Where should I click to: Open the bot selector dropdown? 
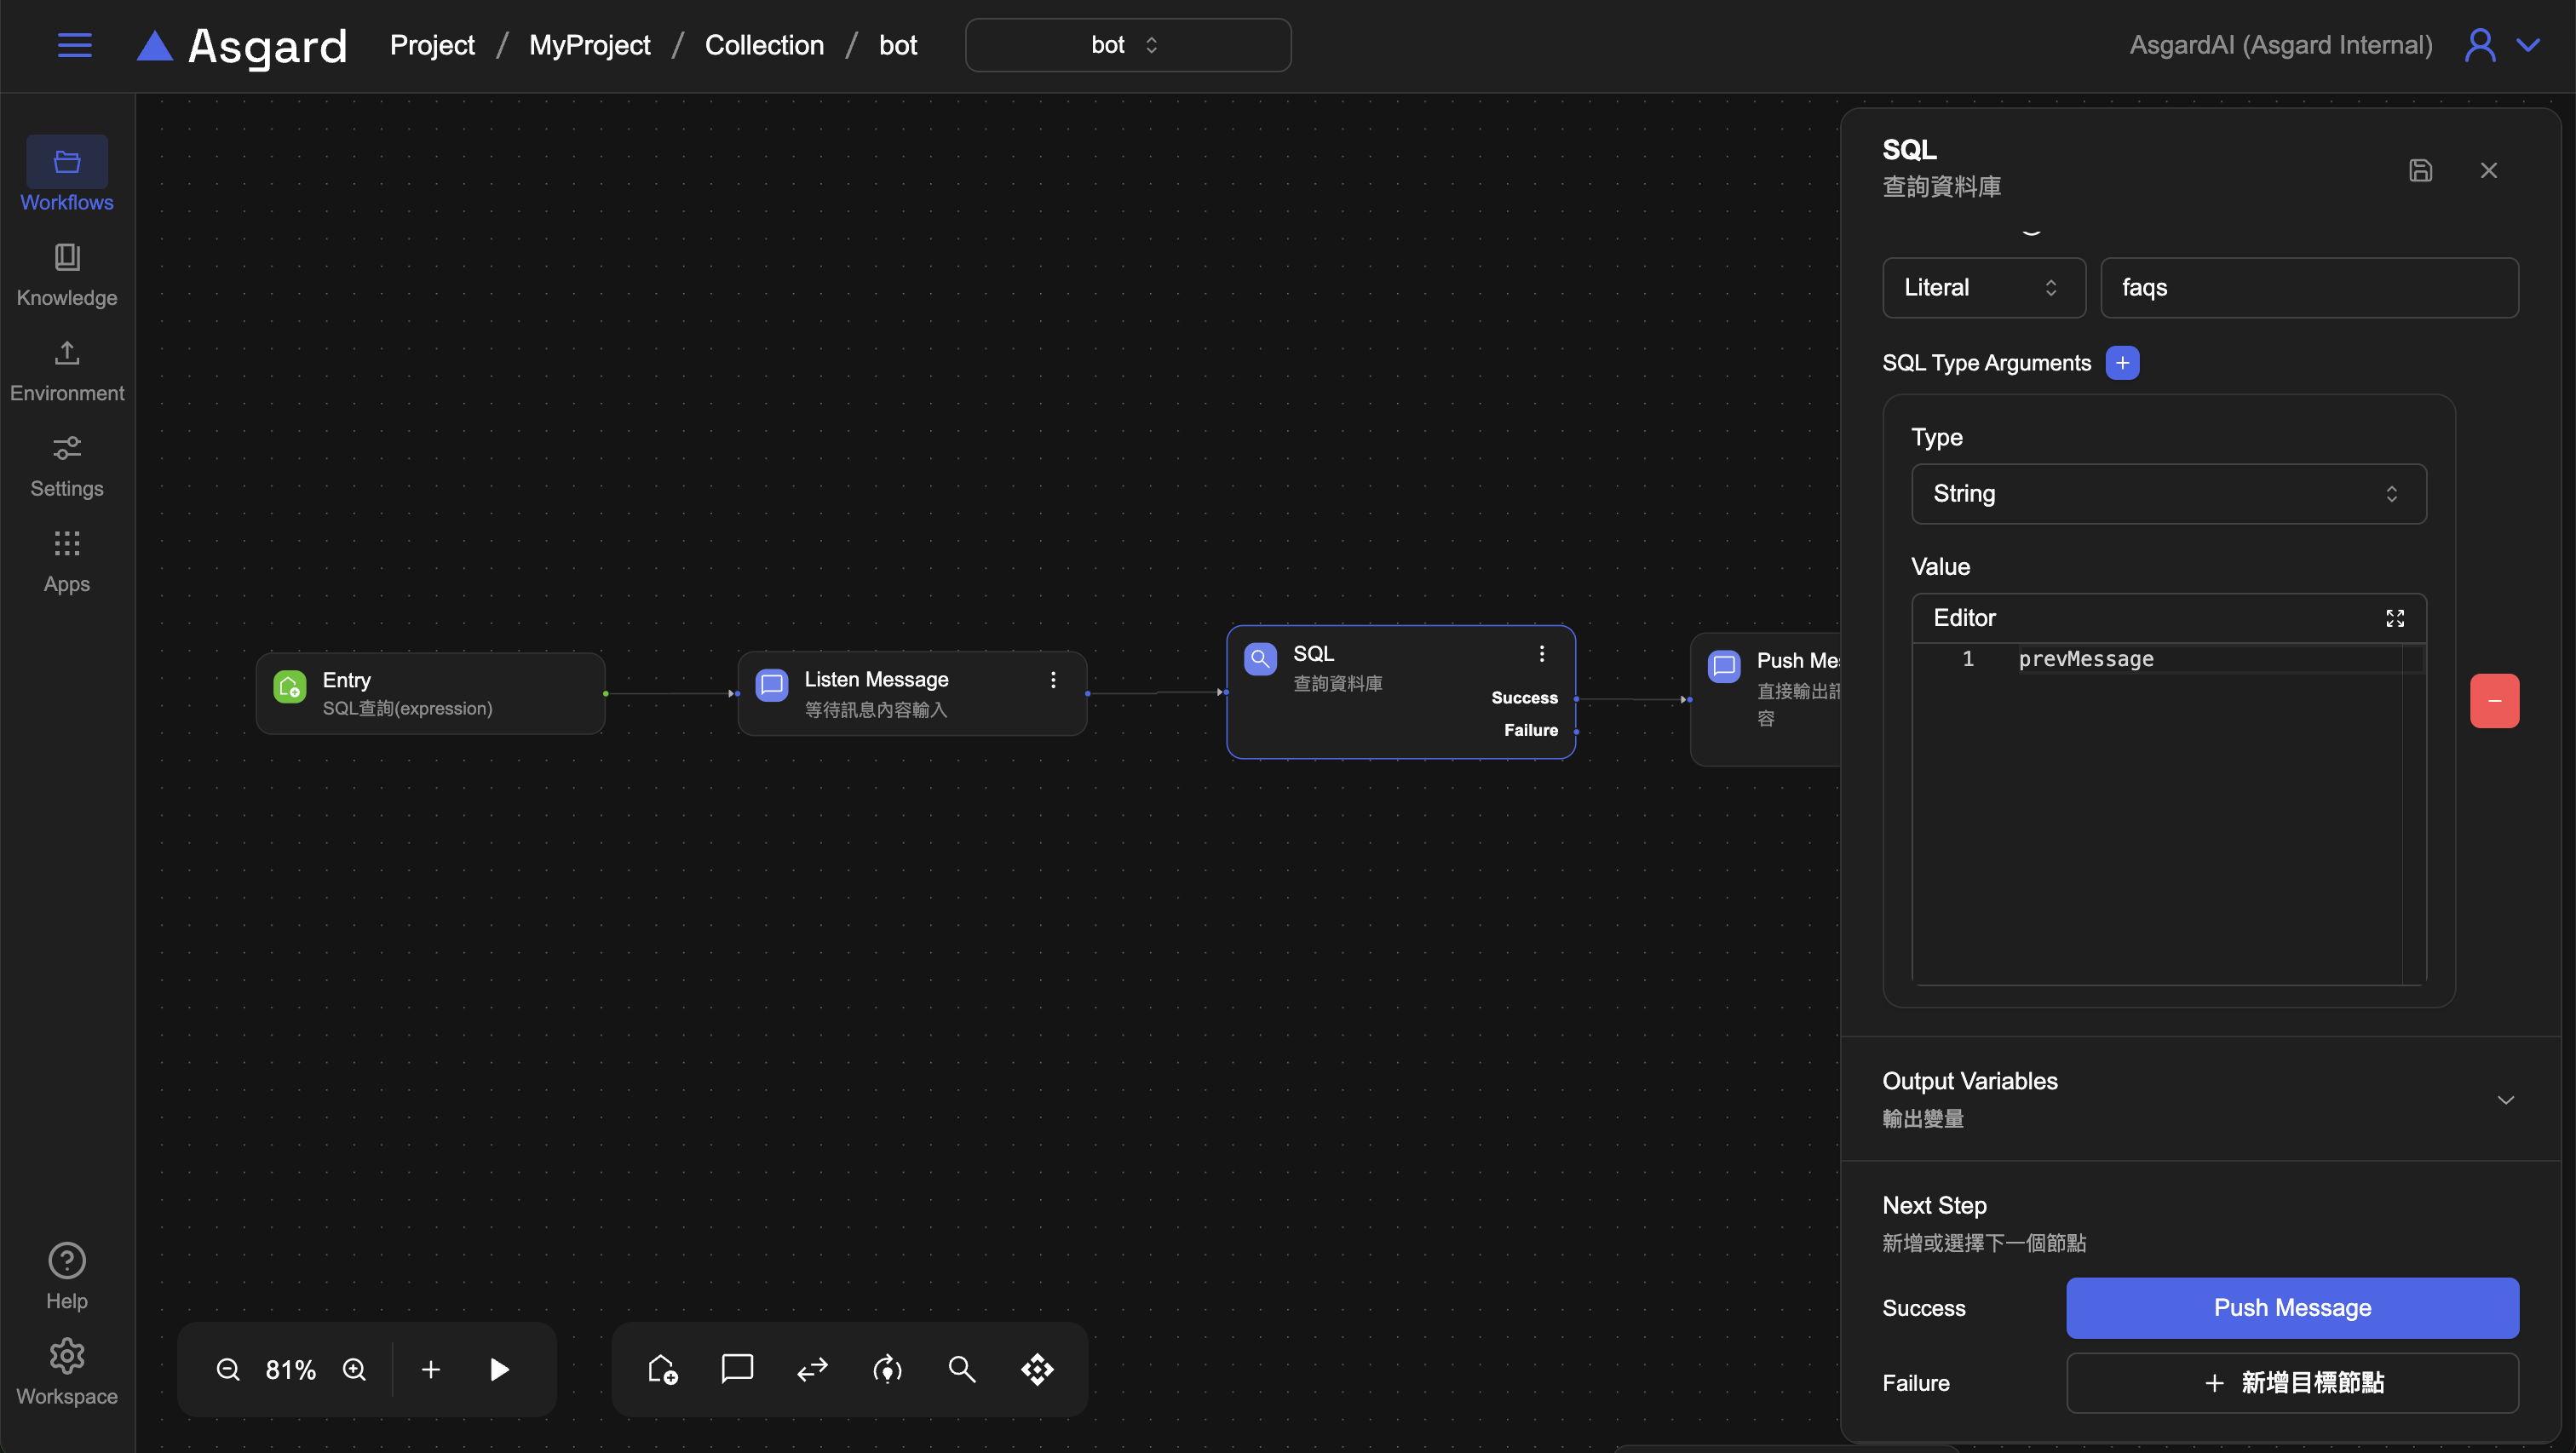(1127, 45)
